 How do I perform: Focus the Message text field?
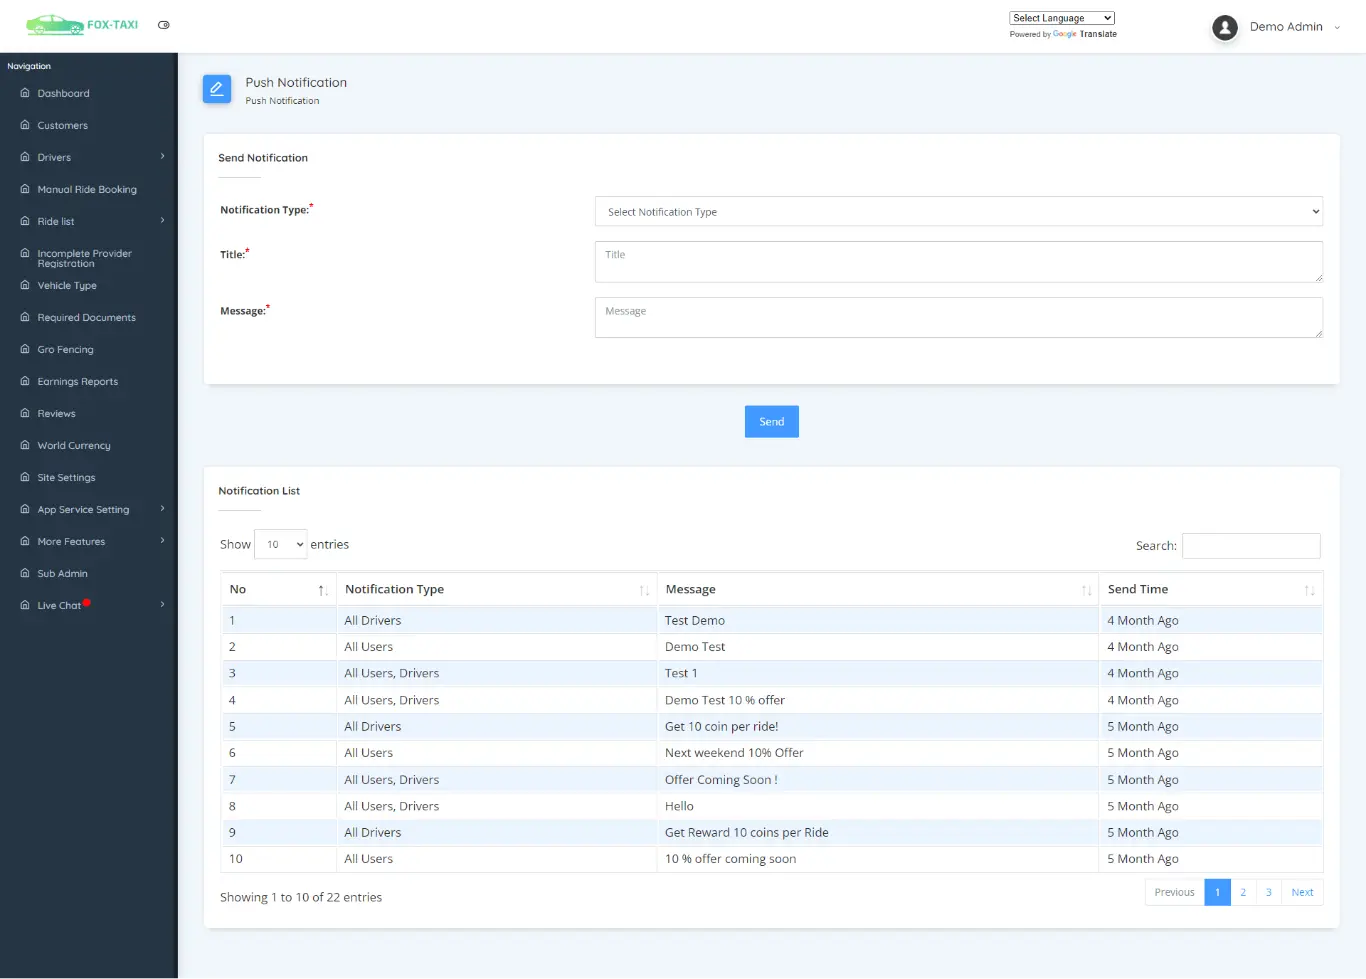959,317
